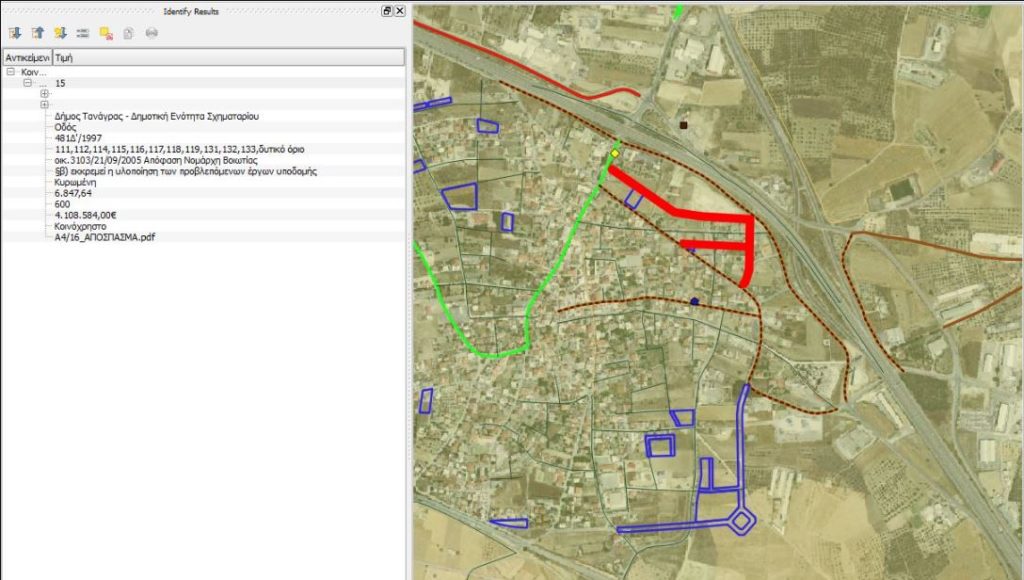Click the Expand Tree icon
The width and height of the screenshot is (1024, 580).
point(15,33)
